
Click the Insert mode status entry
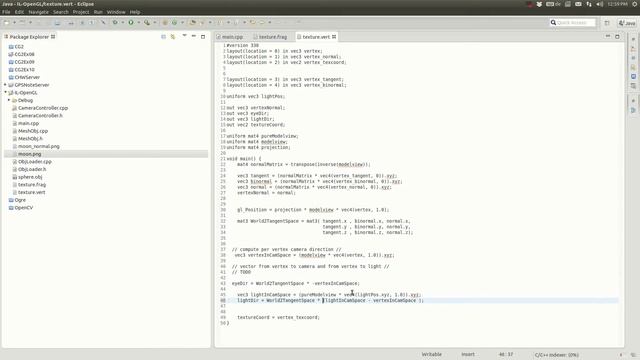click(468, 354)
